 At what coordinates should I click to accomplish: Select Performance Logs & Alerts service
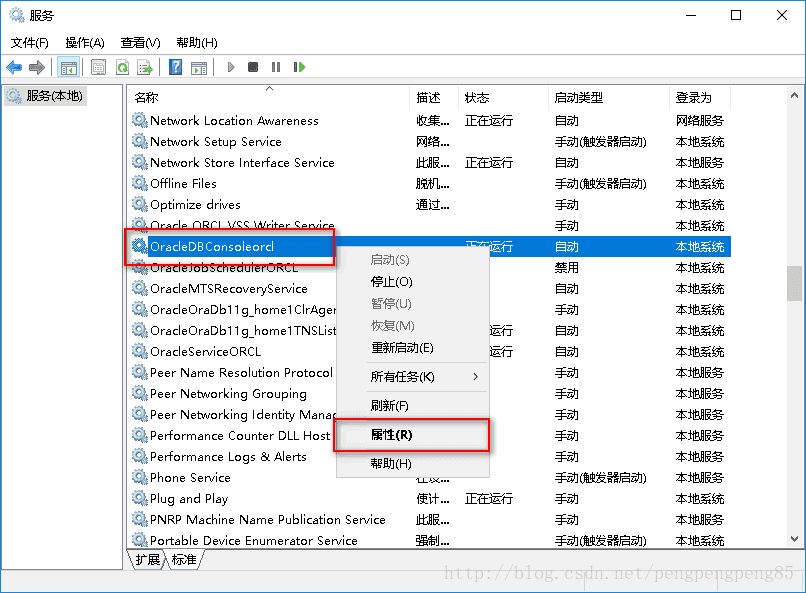click(228, 457)
